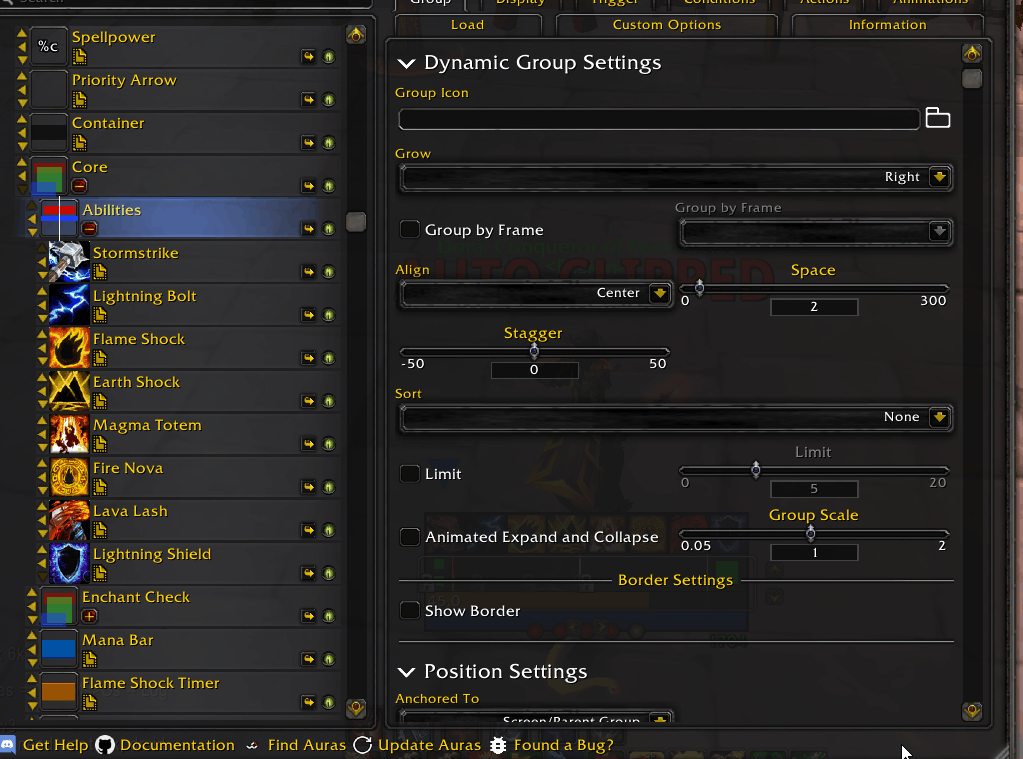The image size is (1023, 759).
Task: Select the Flame Shock aura icon
Action: click(69, 347)
